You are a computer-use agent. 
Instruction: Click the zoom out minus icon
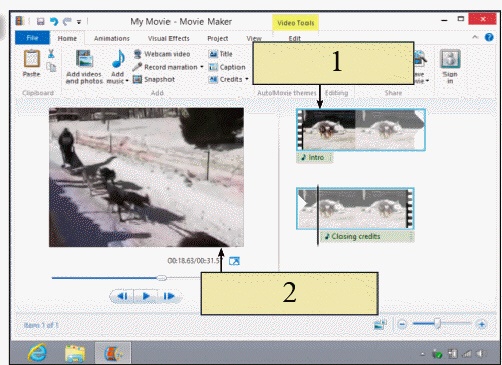tap(402, 324)
